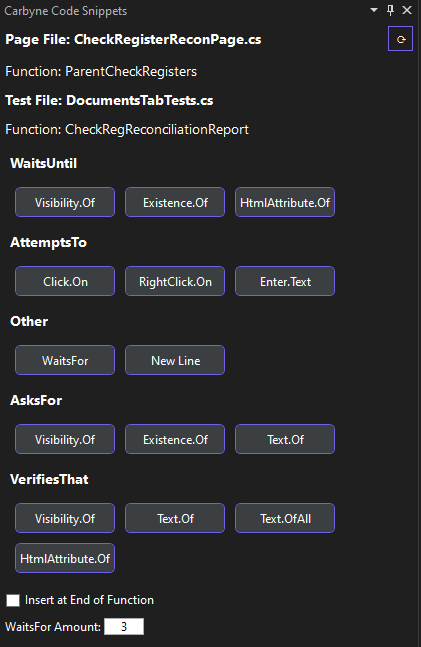Click the AsksFor section heading
This screenshot has height=647, width=421.
(x=36, y=400)
